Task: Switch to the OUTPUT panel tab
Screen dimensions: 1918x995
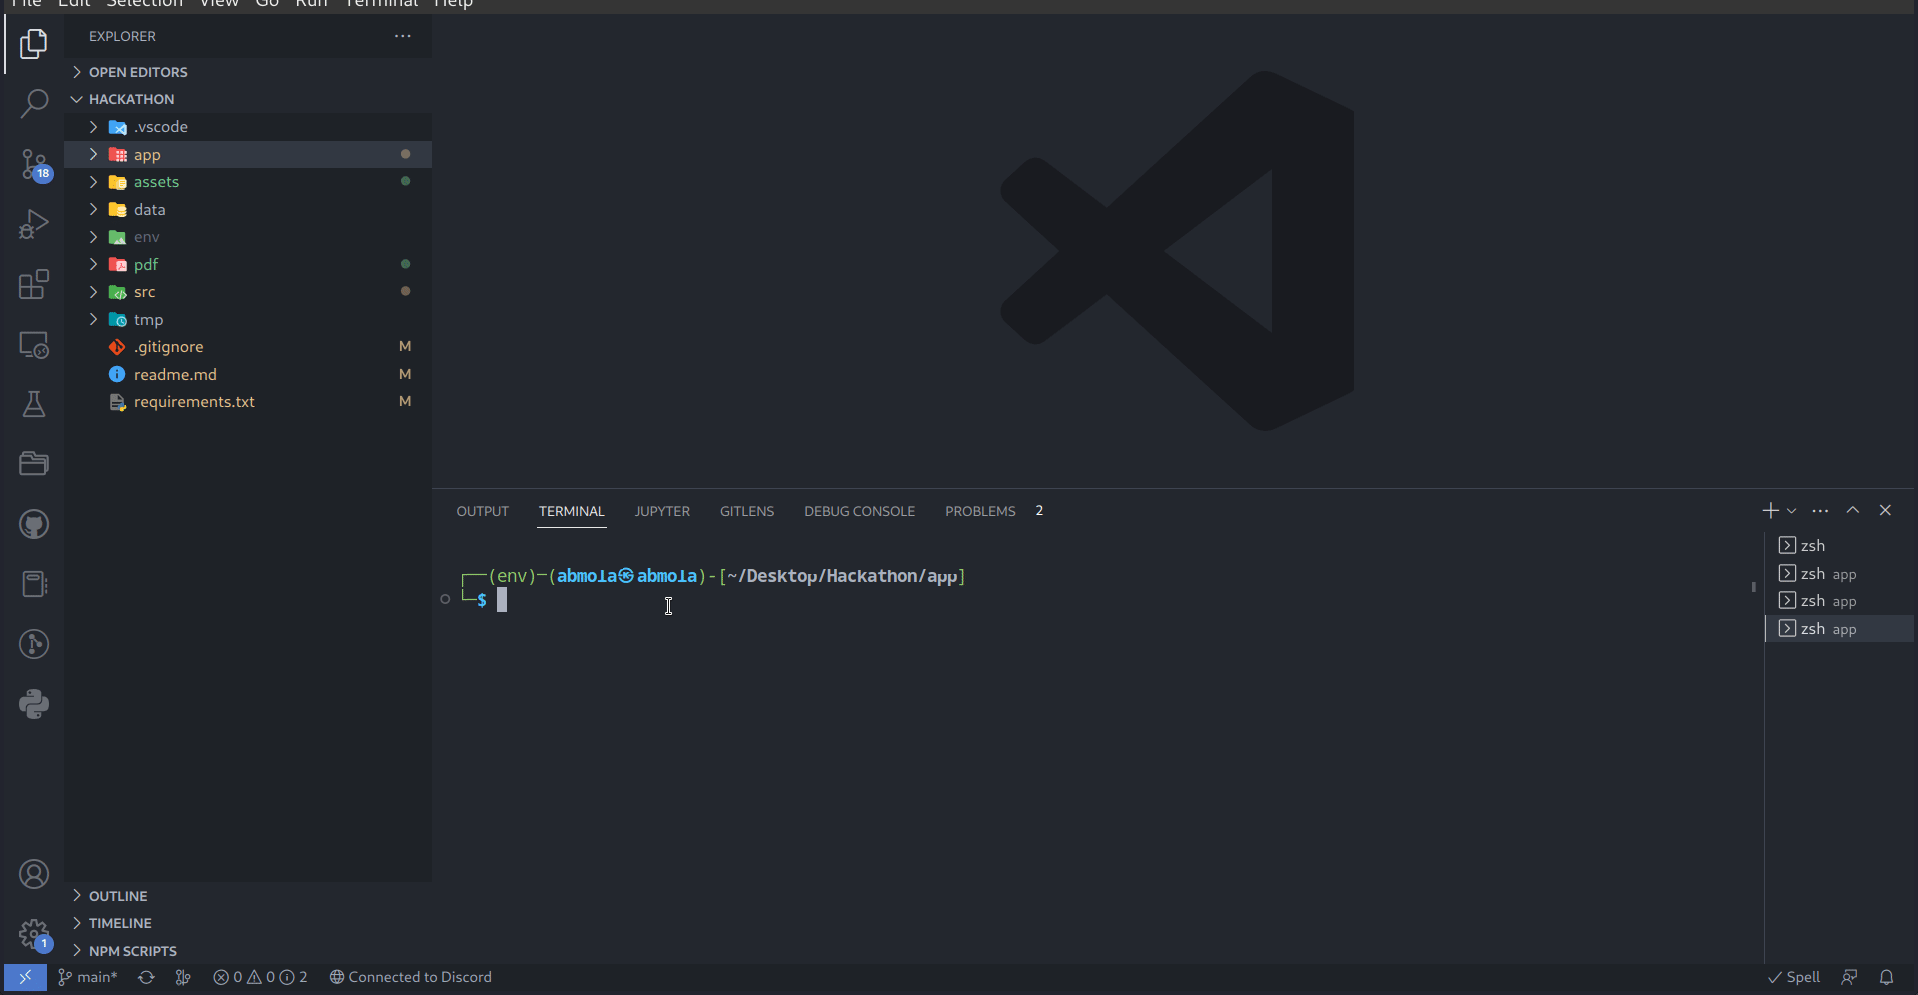Action: pyautogui.click(x=483, y=511)
